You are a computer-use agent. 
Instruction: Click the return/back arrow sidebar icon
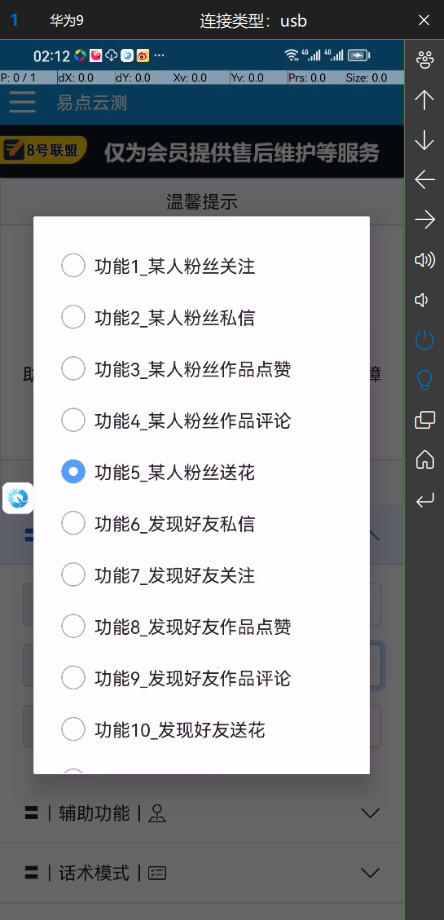(x=424, y=500)
